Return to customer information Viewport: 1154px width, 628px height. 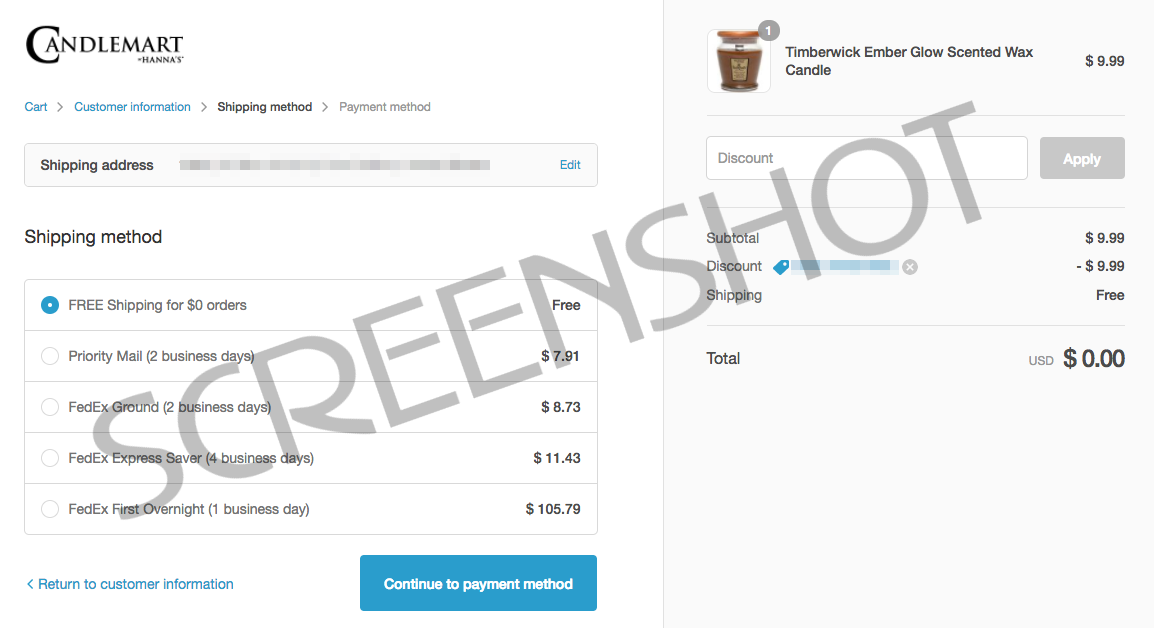coord(130,584)
